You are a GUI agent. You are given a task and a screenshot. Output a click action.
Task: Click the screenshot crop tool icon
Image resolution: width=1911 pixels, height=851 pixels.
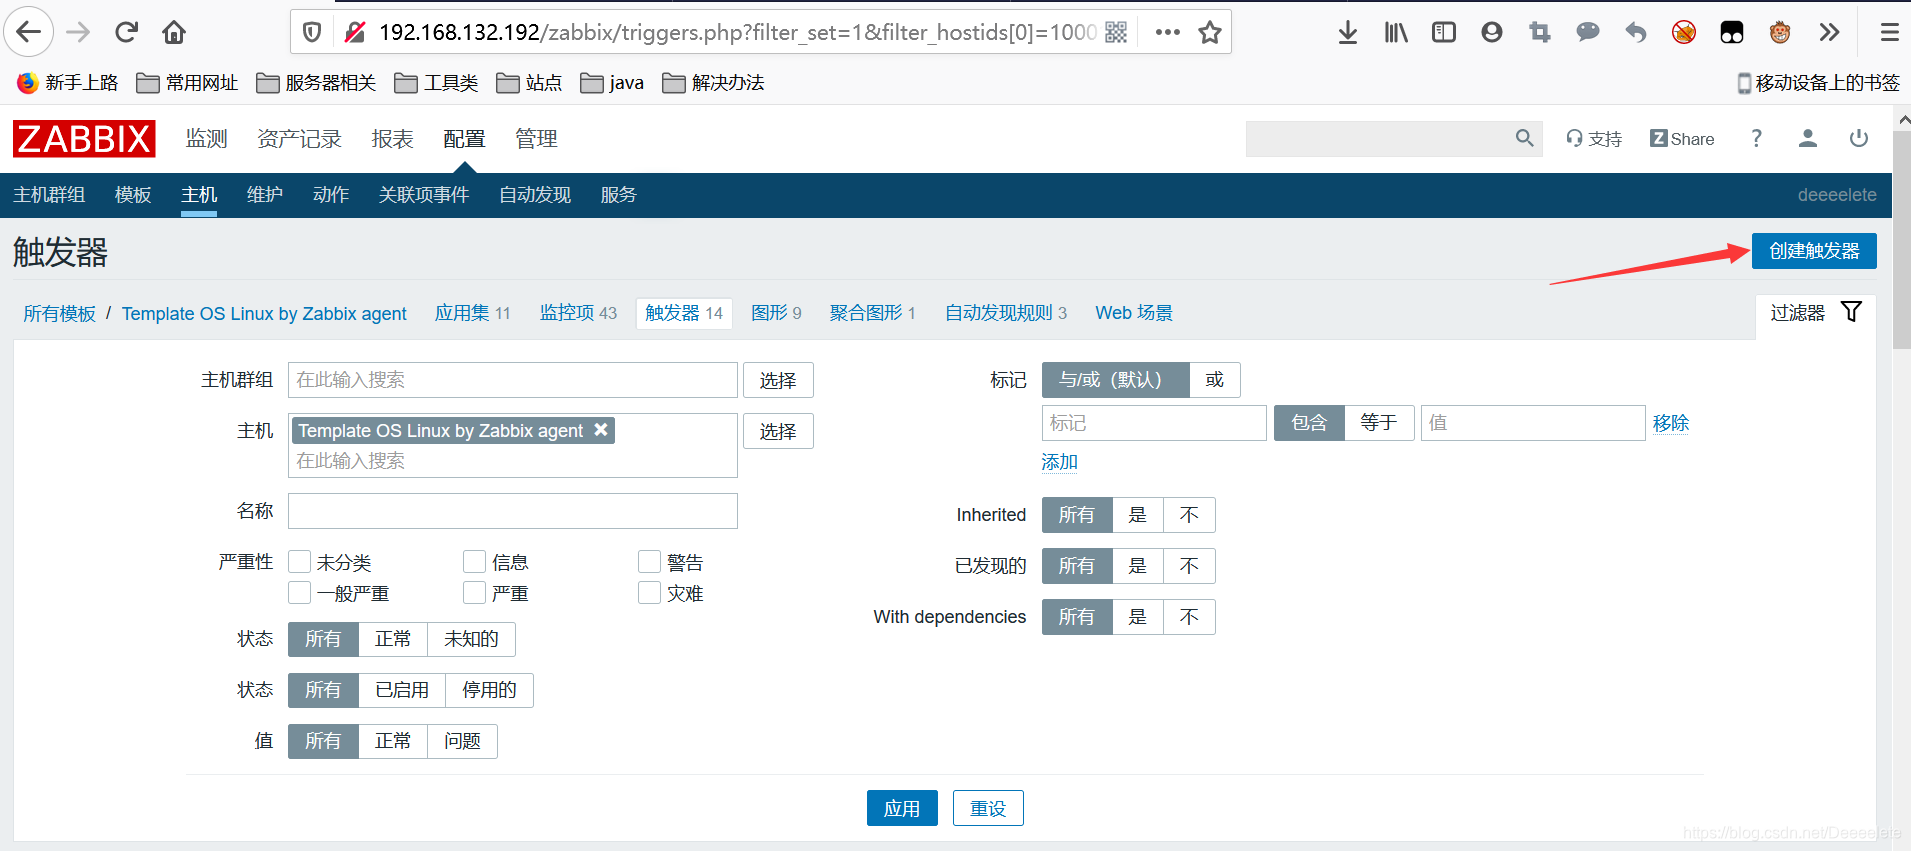click(1540, 32)
